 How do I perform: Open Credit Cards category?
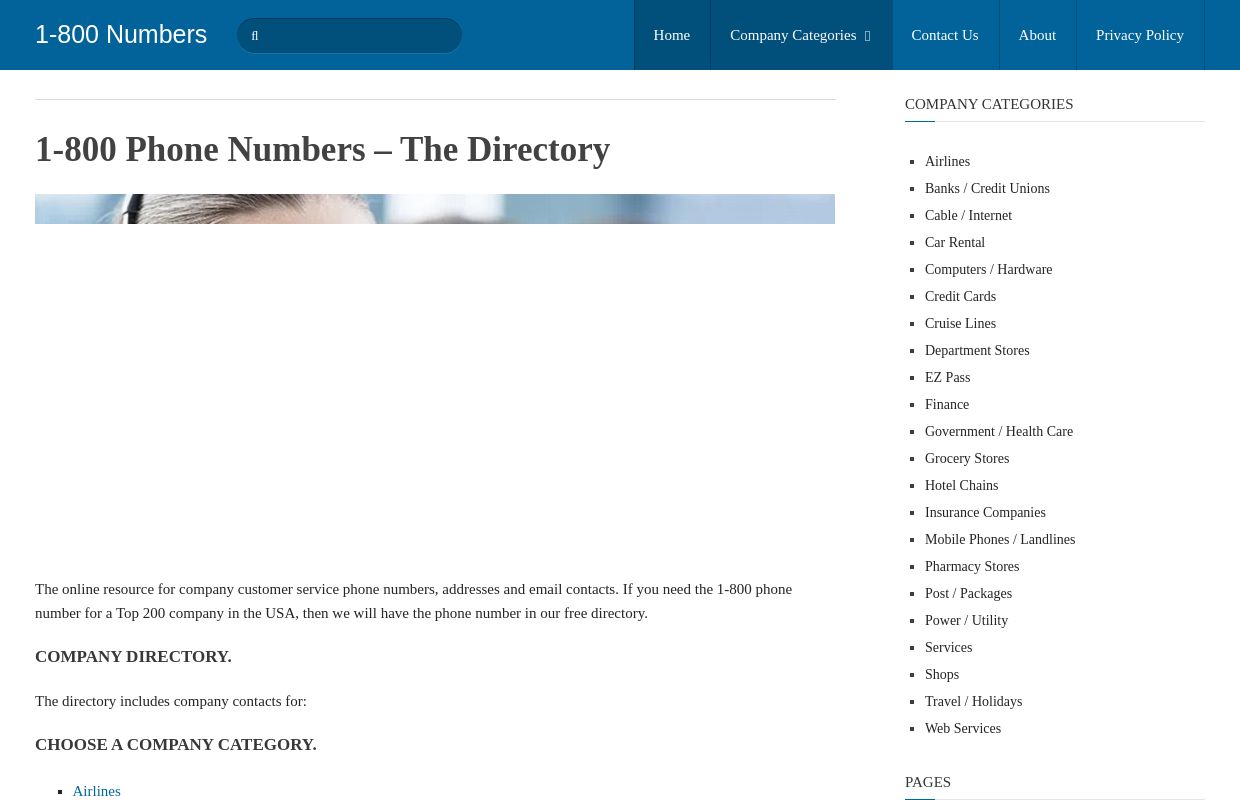960,297
